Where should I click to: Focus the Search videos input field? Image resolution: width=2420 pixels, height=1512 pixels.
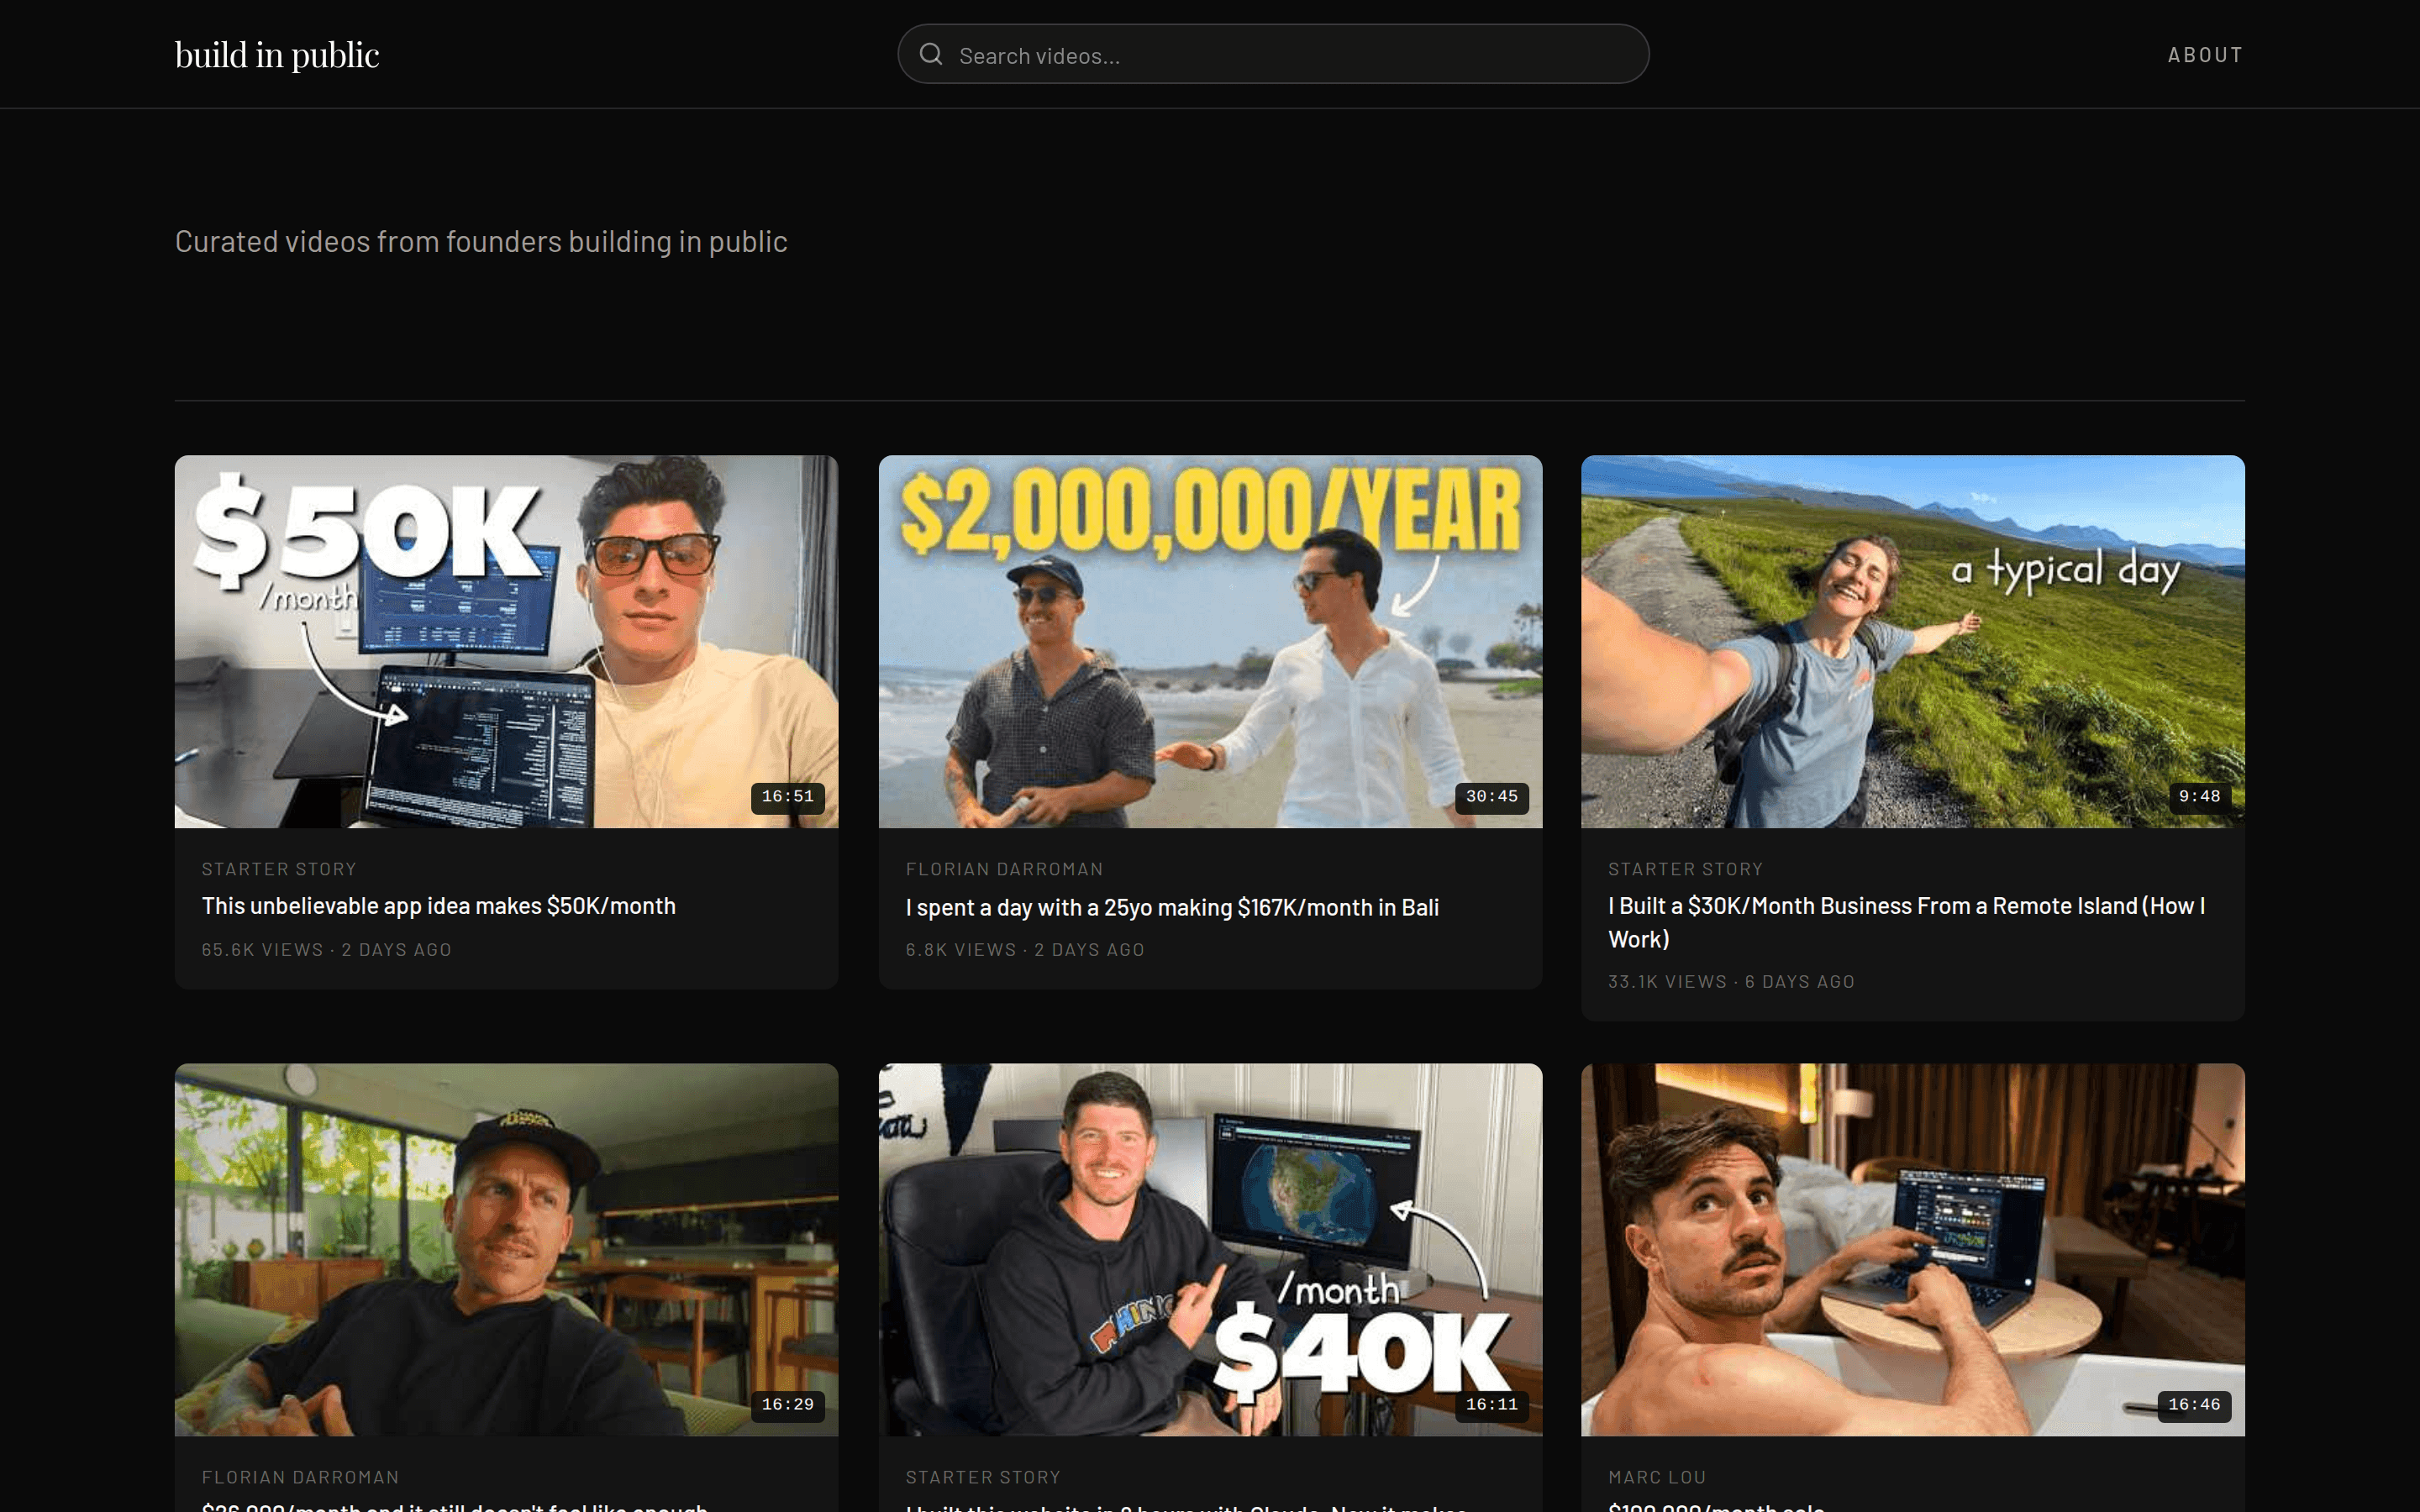point(1272,54)
